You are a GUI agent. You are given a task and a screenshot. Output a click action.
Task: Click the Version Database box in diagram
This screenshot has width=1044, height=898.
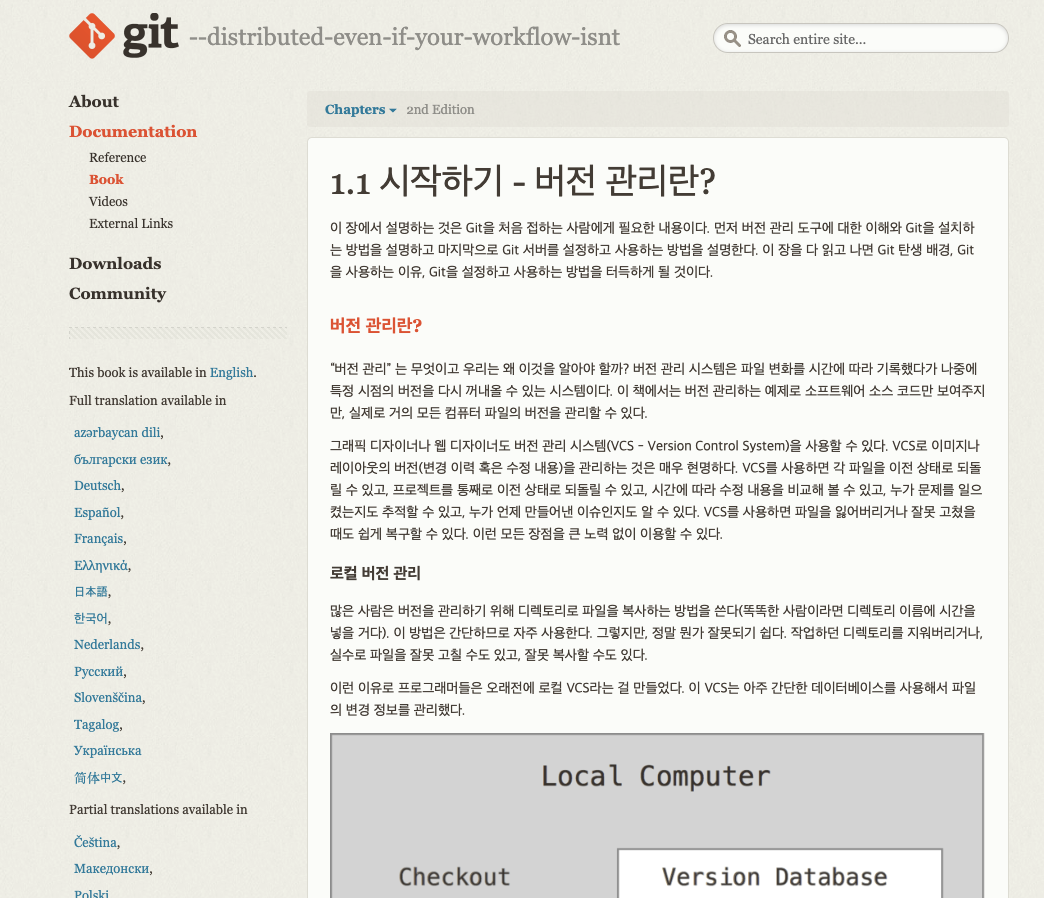point(780,873)
